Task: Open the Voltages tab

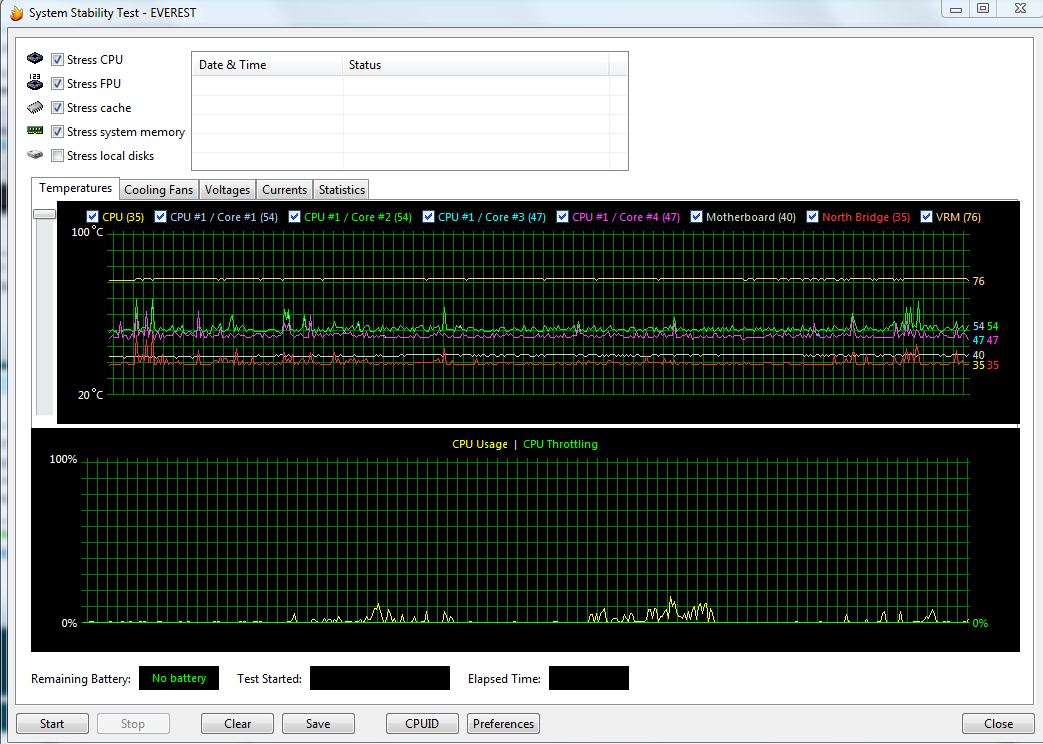Action: pos(227,190)
